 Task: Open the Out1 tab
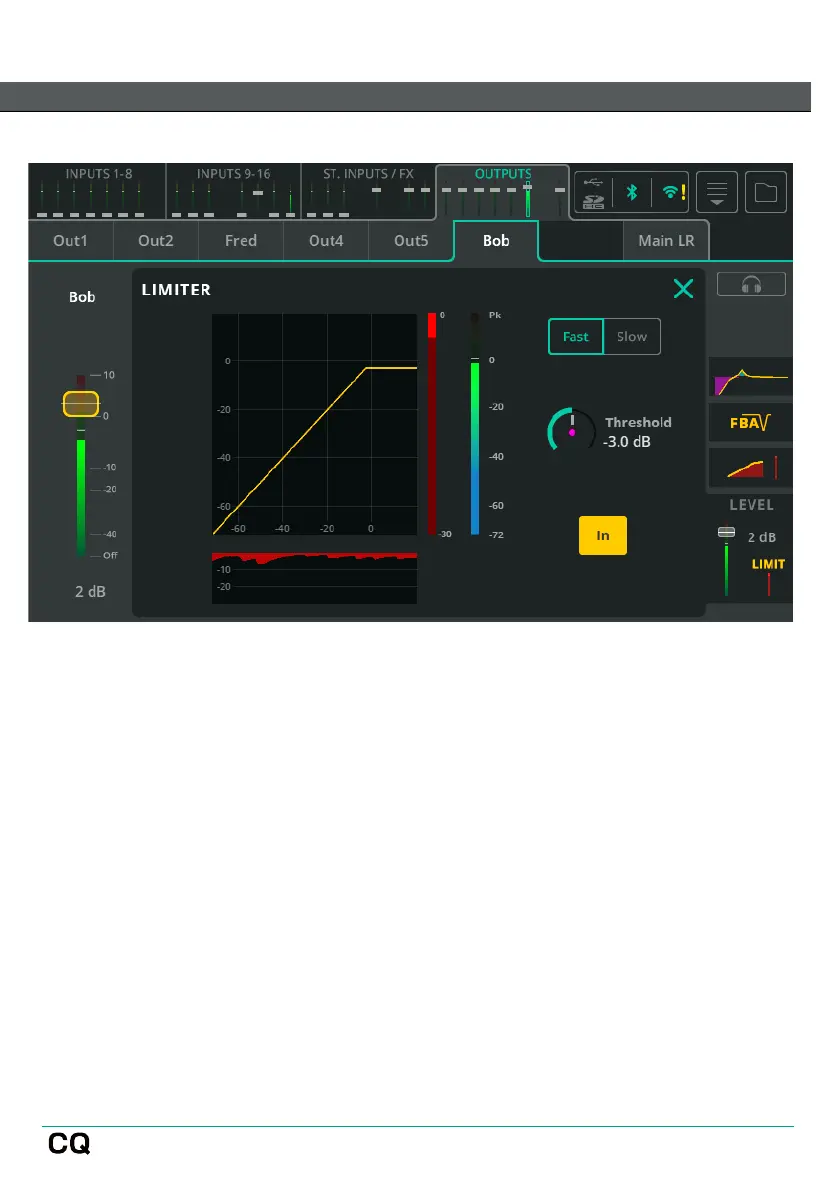coord(71,241)
